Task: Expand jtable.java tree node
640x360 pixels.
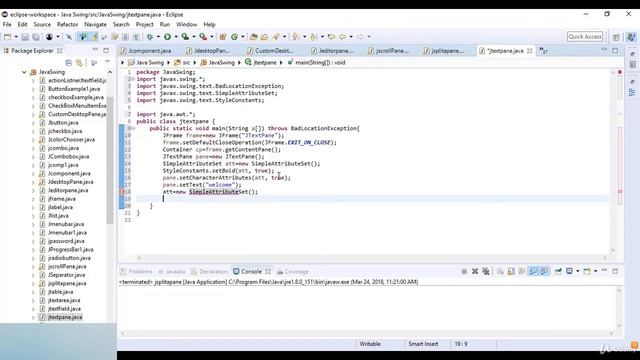Action: point(33,292)
